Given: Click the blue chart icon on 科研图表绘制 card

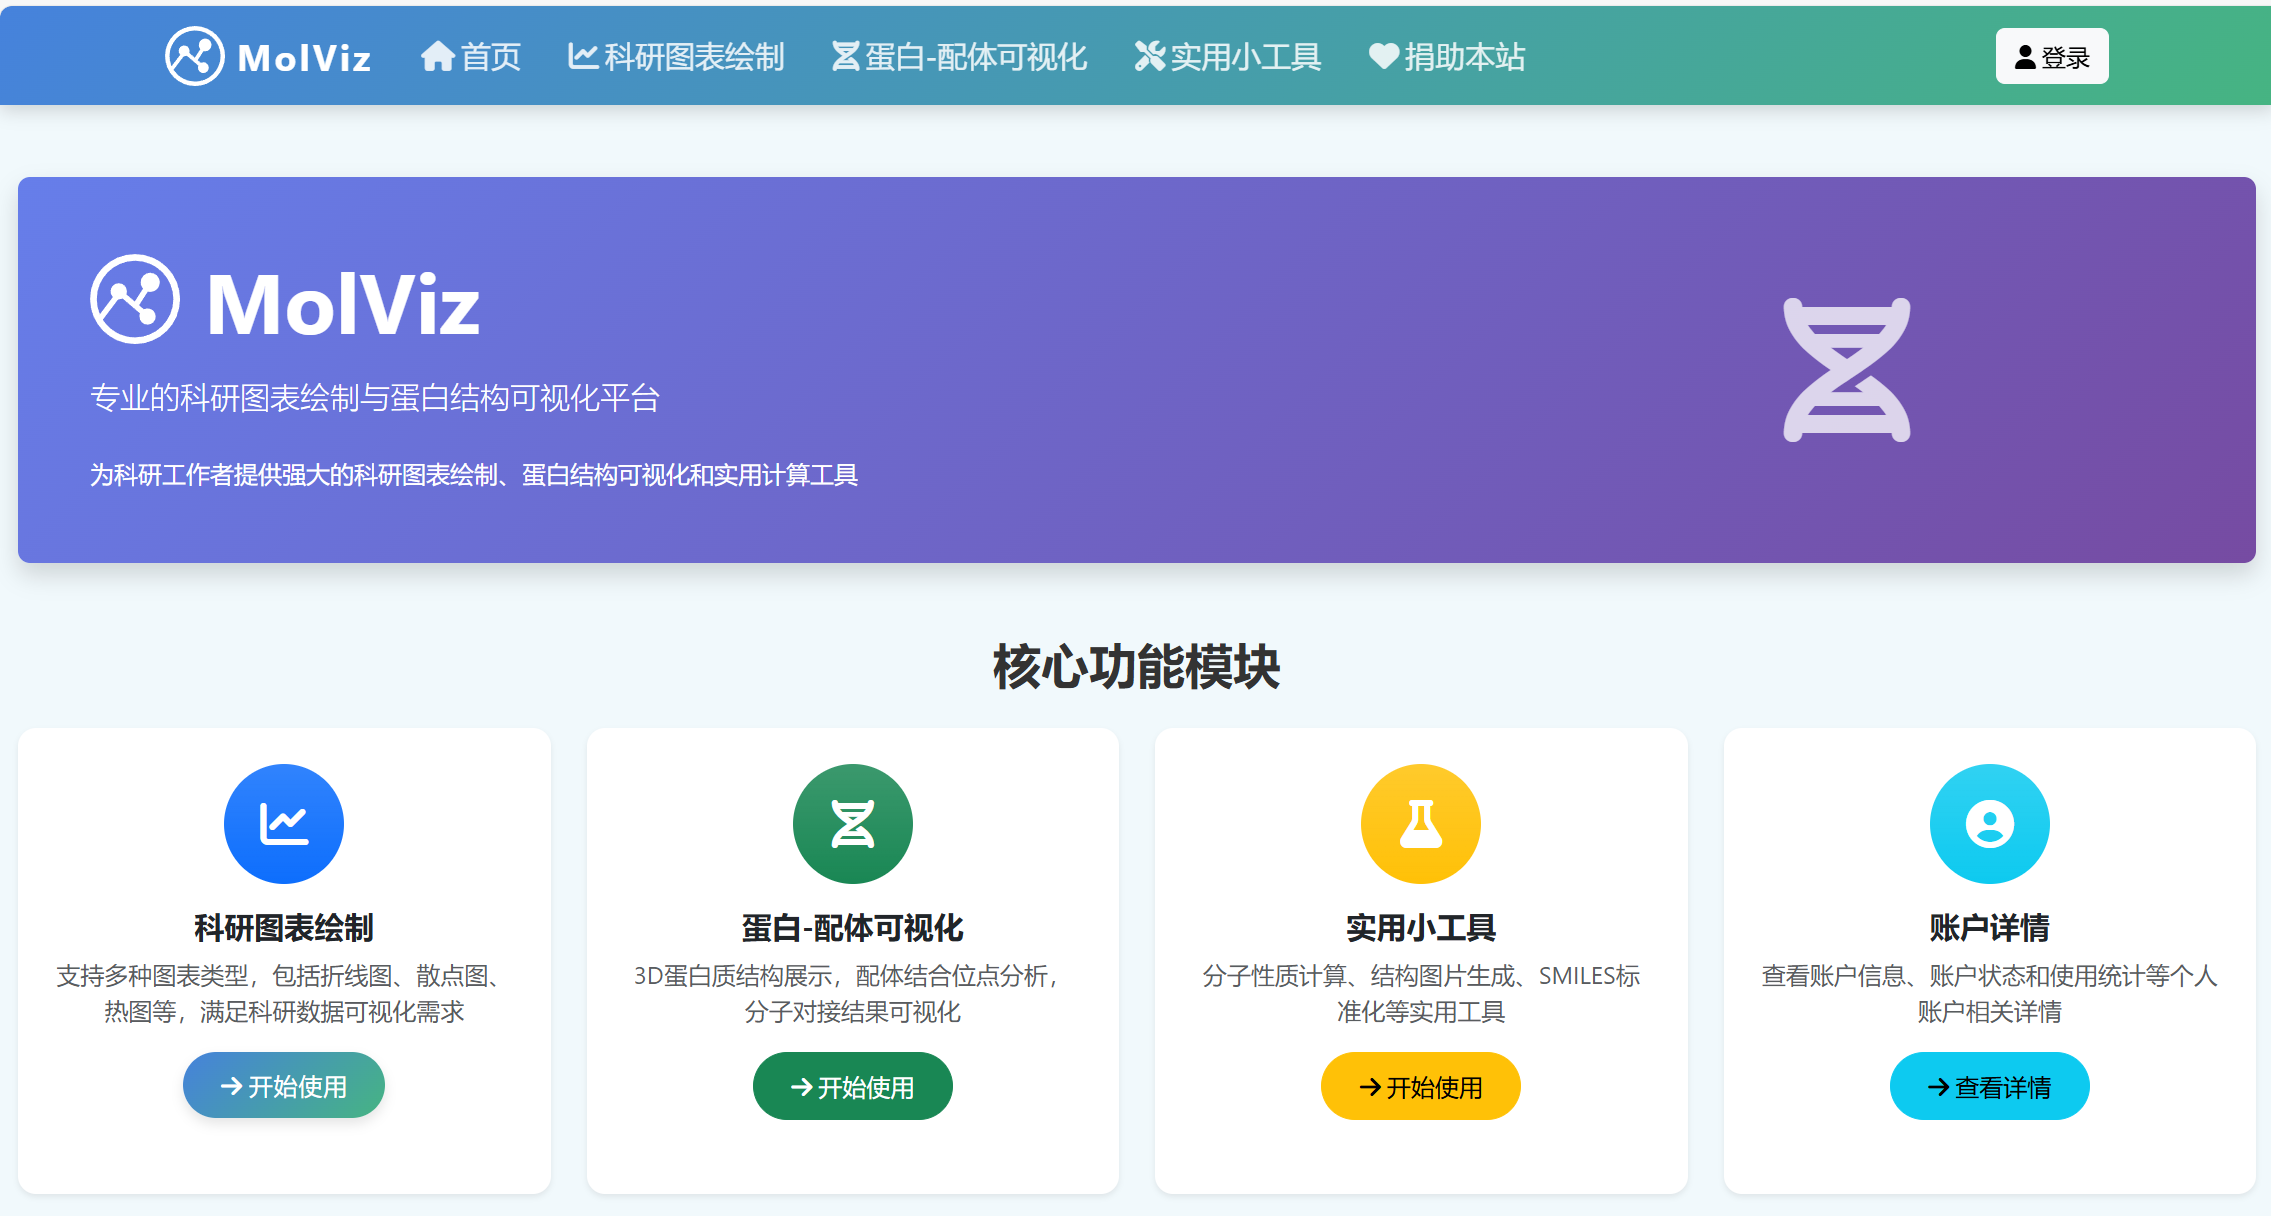Looking at the screenshot, I should 283,823.
